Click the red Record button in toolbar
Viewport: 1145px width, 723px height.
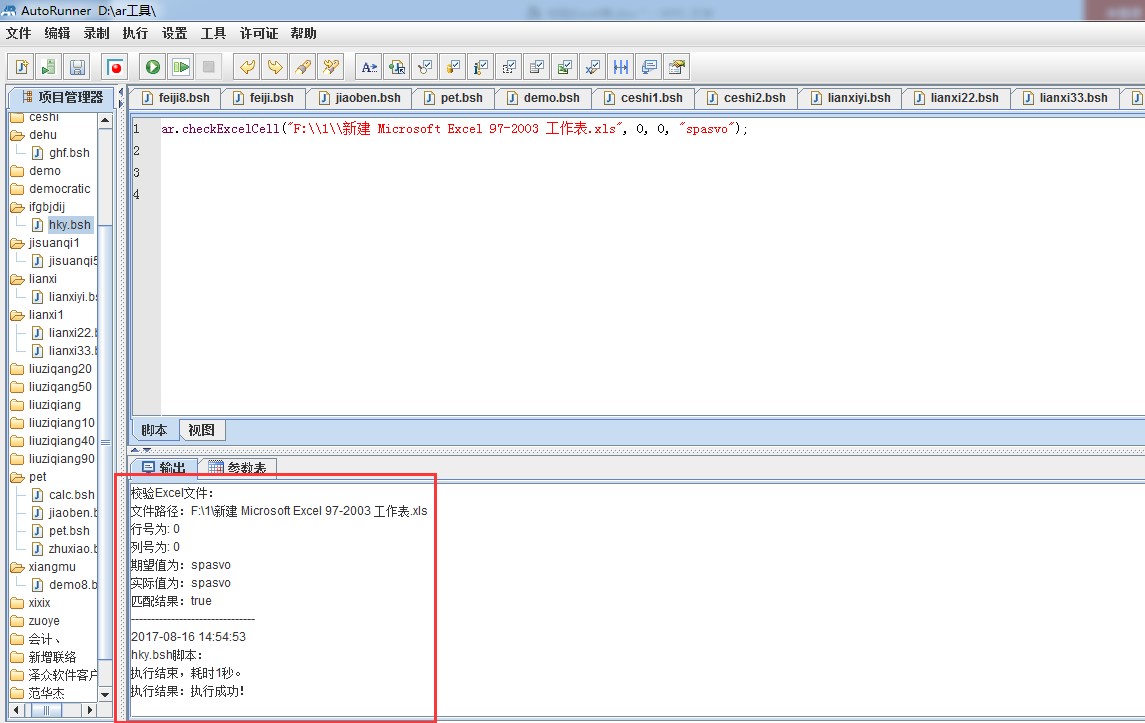(116, 67)
